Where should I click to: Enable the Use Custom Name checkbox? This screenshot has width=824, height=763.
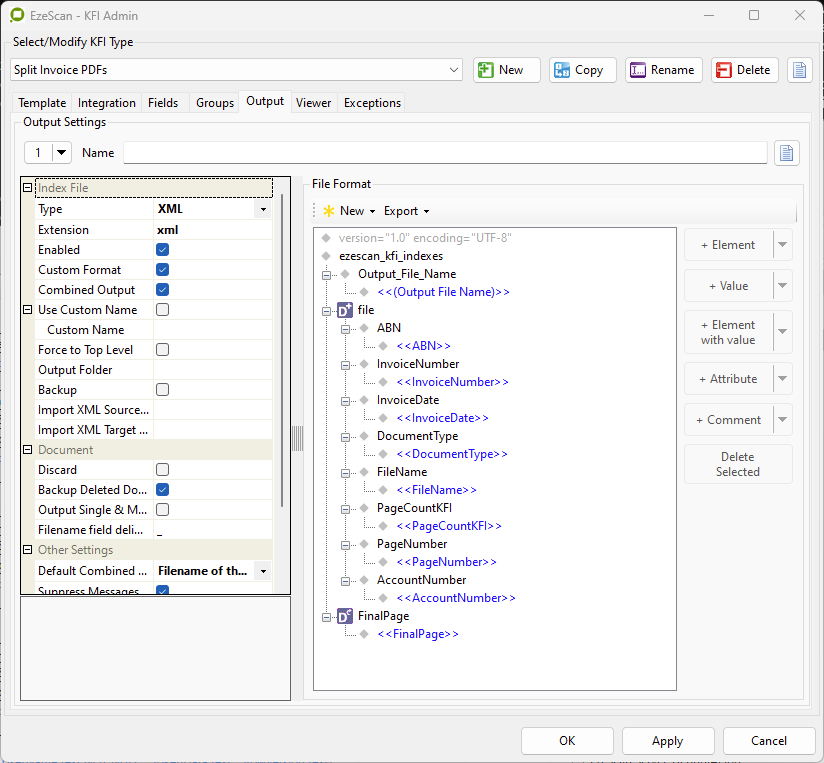162,310
